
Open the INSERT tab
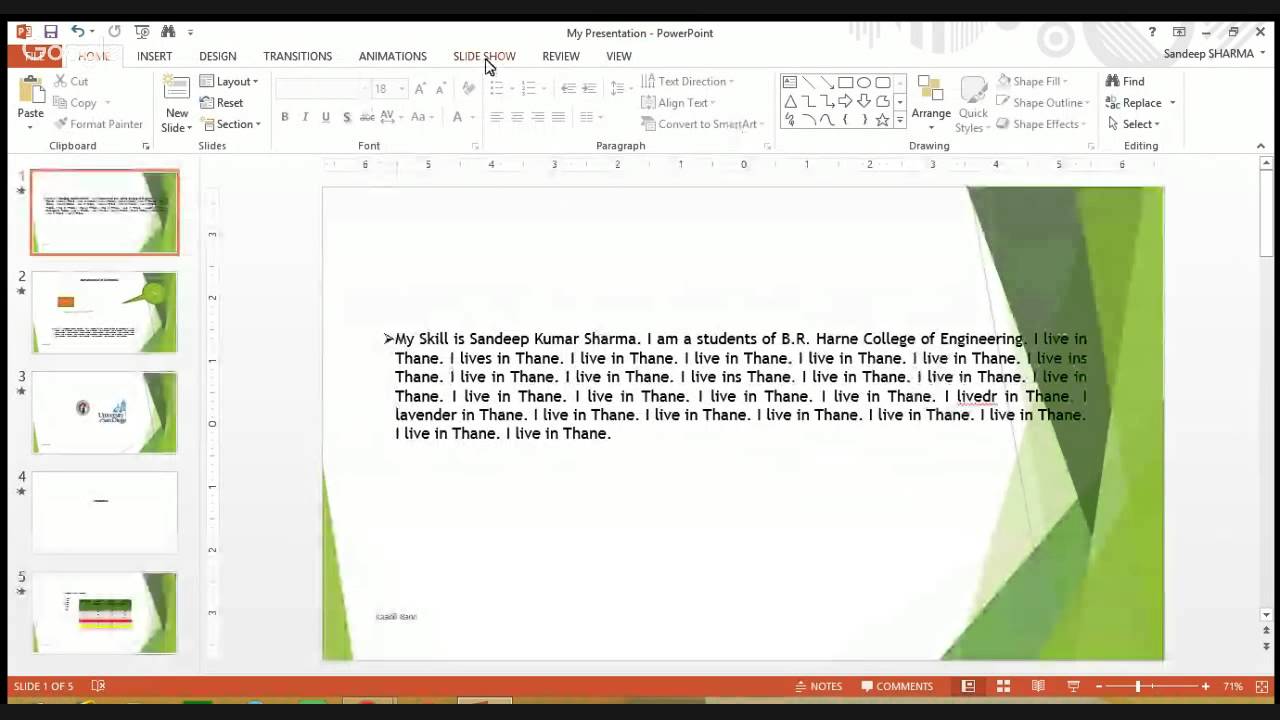click(x=154, y=56)
